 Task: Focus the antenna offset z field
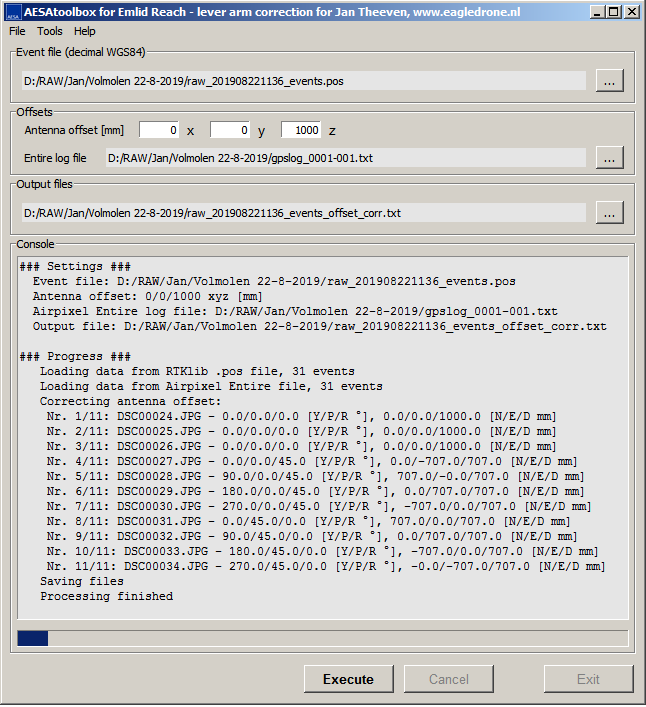[301, 130]
